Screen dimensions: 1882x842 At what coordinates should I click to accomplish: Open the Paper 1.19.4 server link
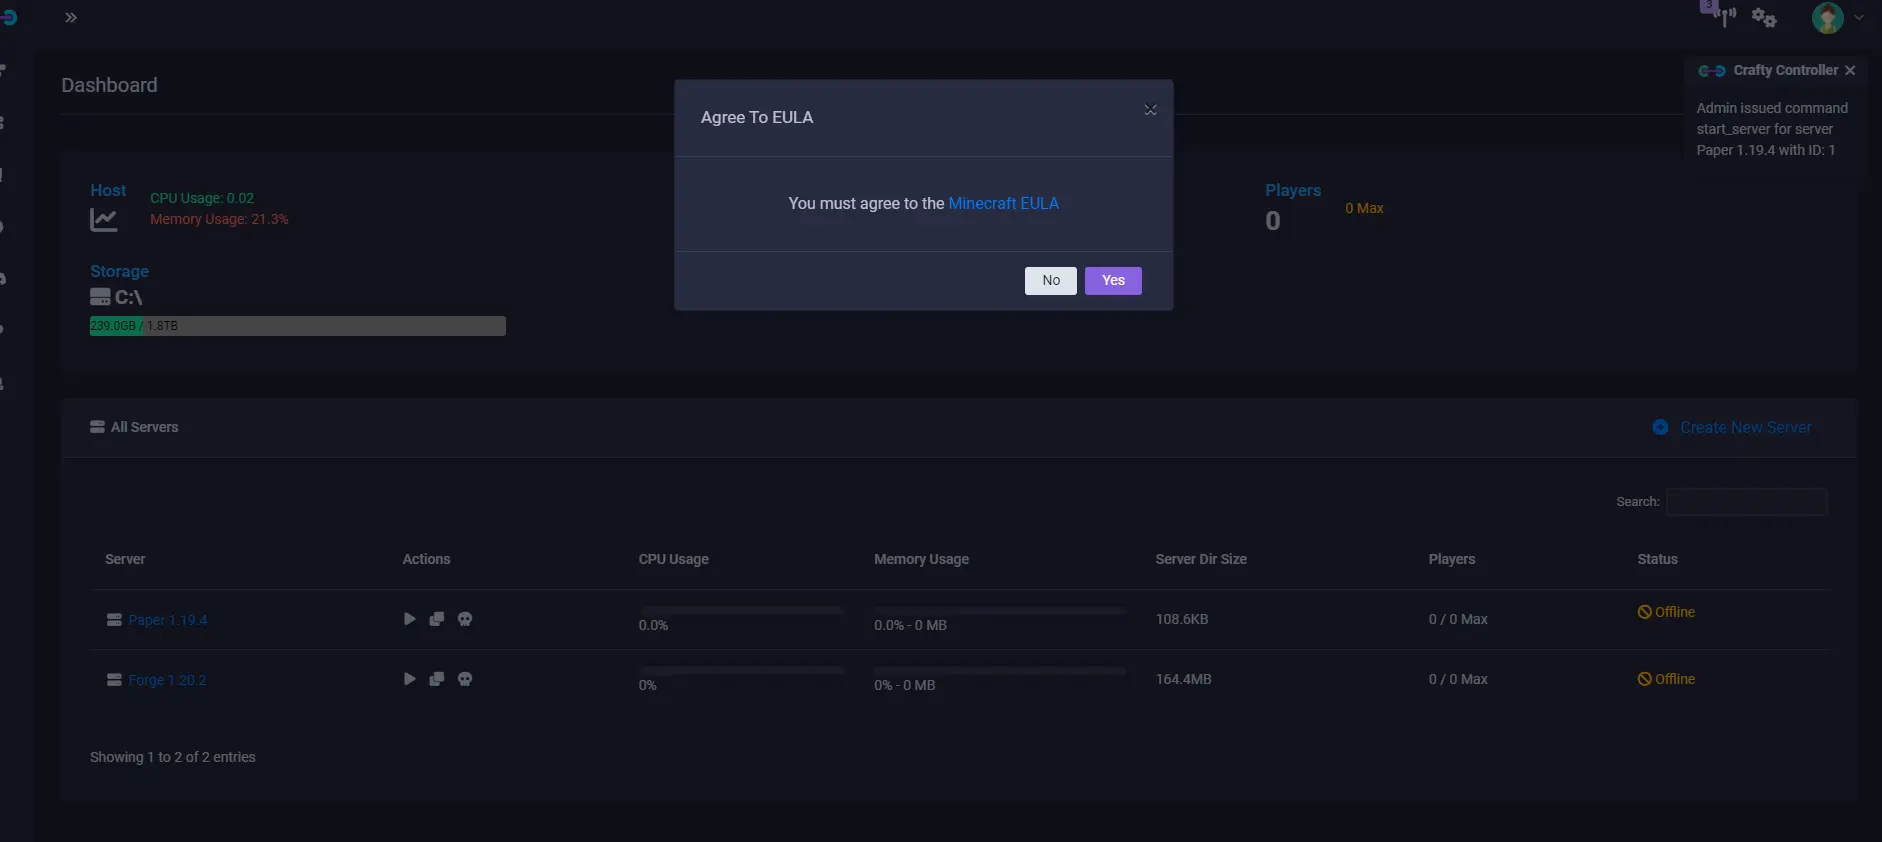pos(168,620)
